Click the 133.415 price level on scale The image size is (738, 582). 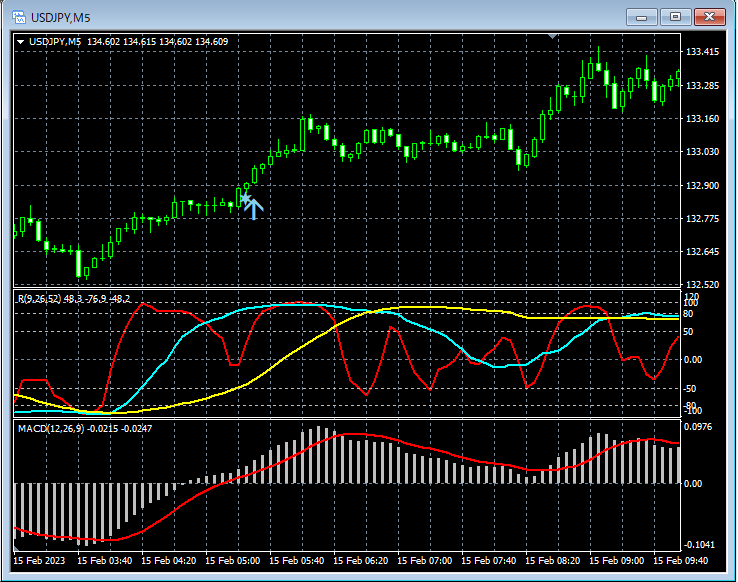[x=702, y=52]
